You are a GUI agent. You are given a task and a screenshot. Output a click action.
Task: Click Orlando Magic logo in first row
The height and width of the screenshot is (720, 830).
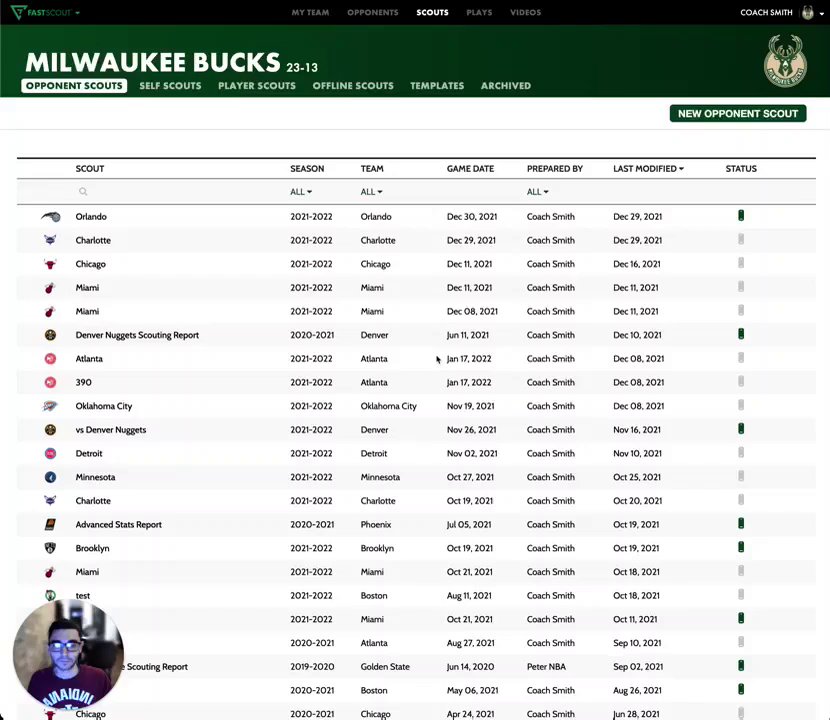50,216
